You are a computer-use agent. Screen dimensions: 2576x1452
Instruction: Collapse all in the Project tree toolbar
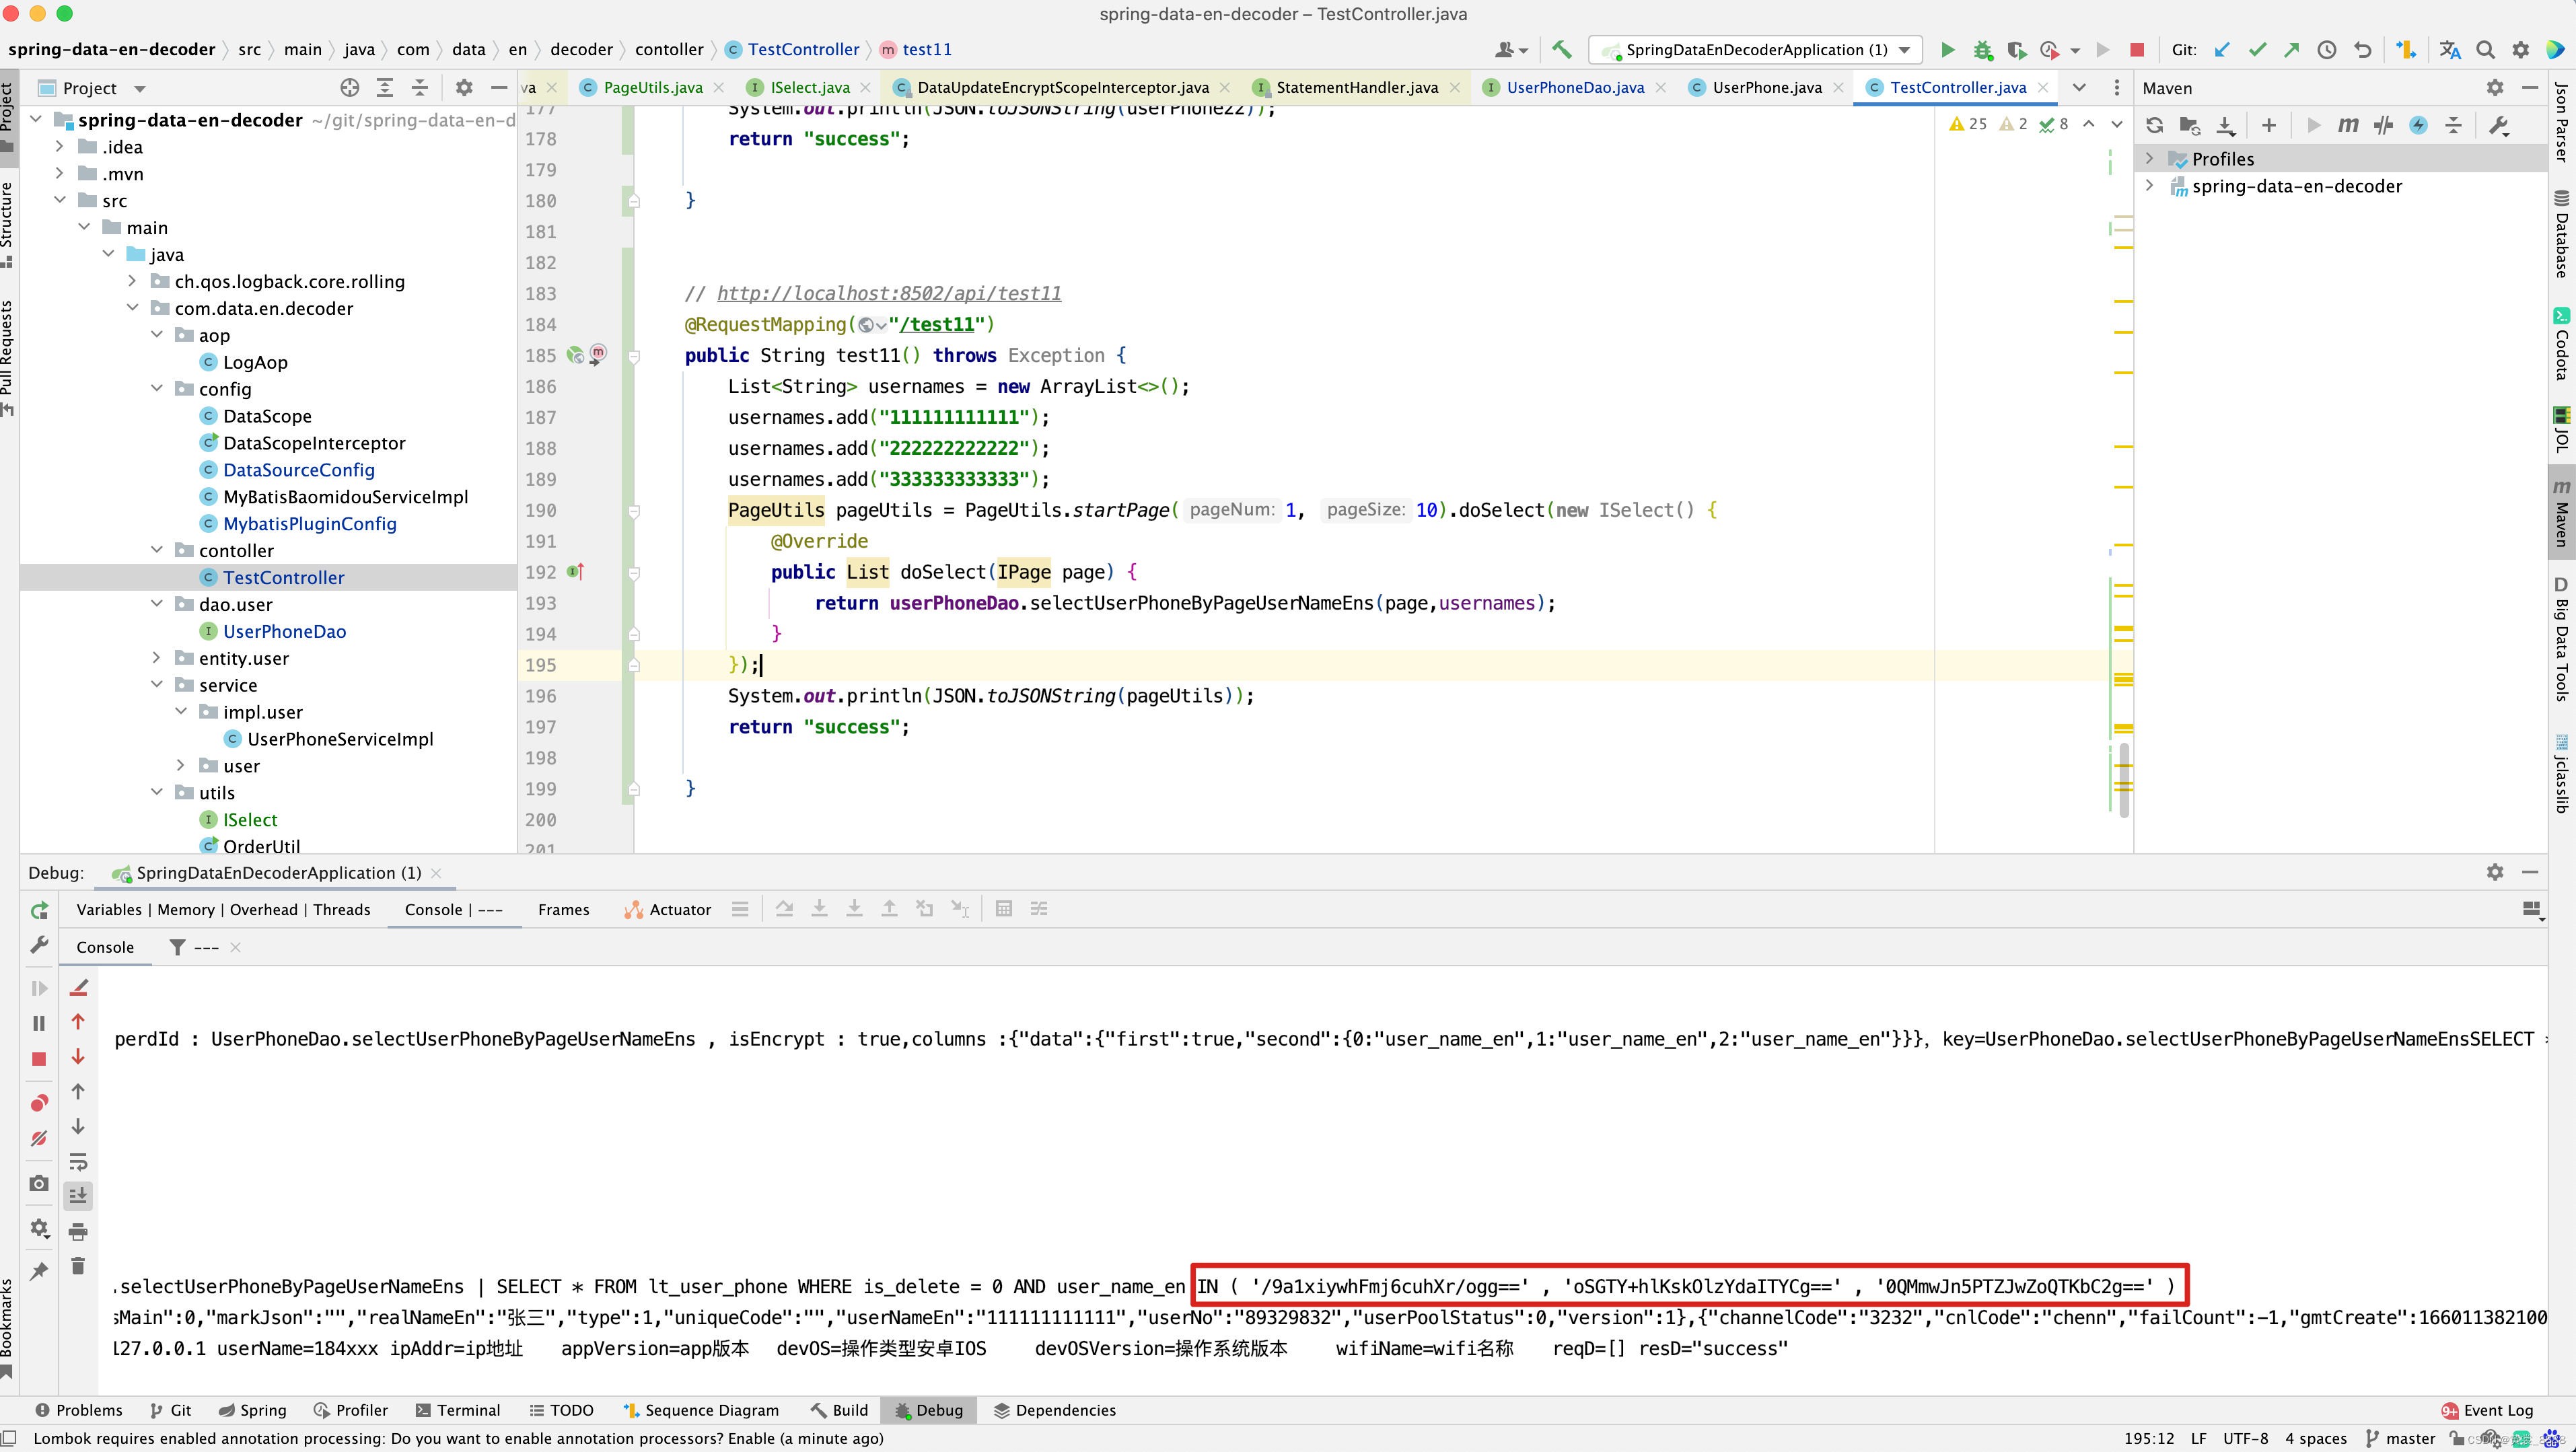pyautogui.click(x=420, y=88)
